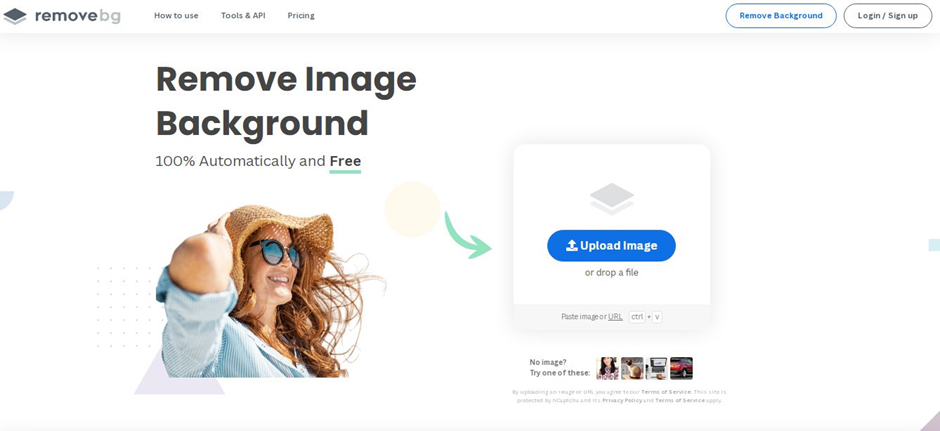This screenshot has height=431, width=940.
Task: Open the Login / Sign up page
Action: pyautogui.click(x=887, y=16)
